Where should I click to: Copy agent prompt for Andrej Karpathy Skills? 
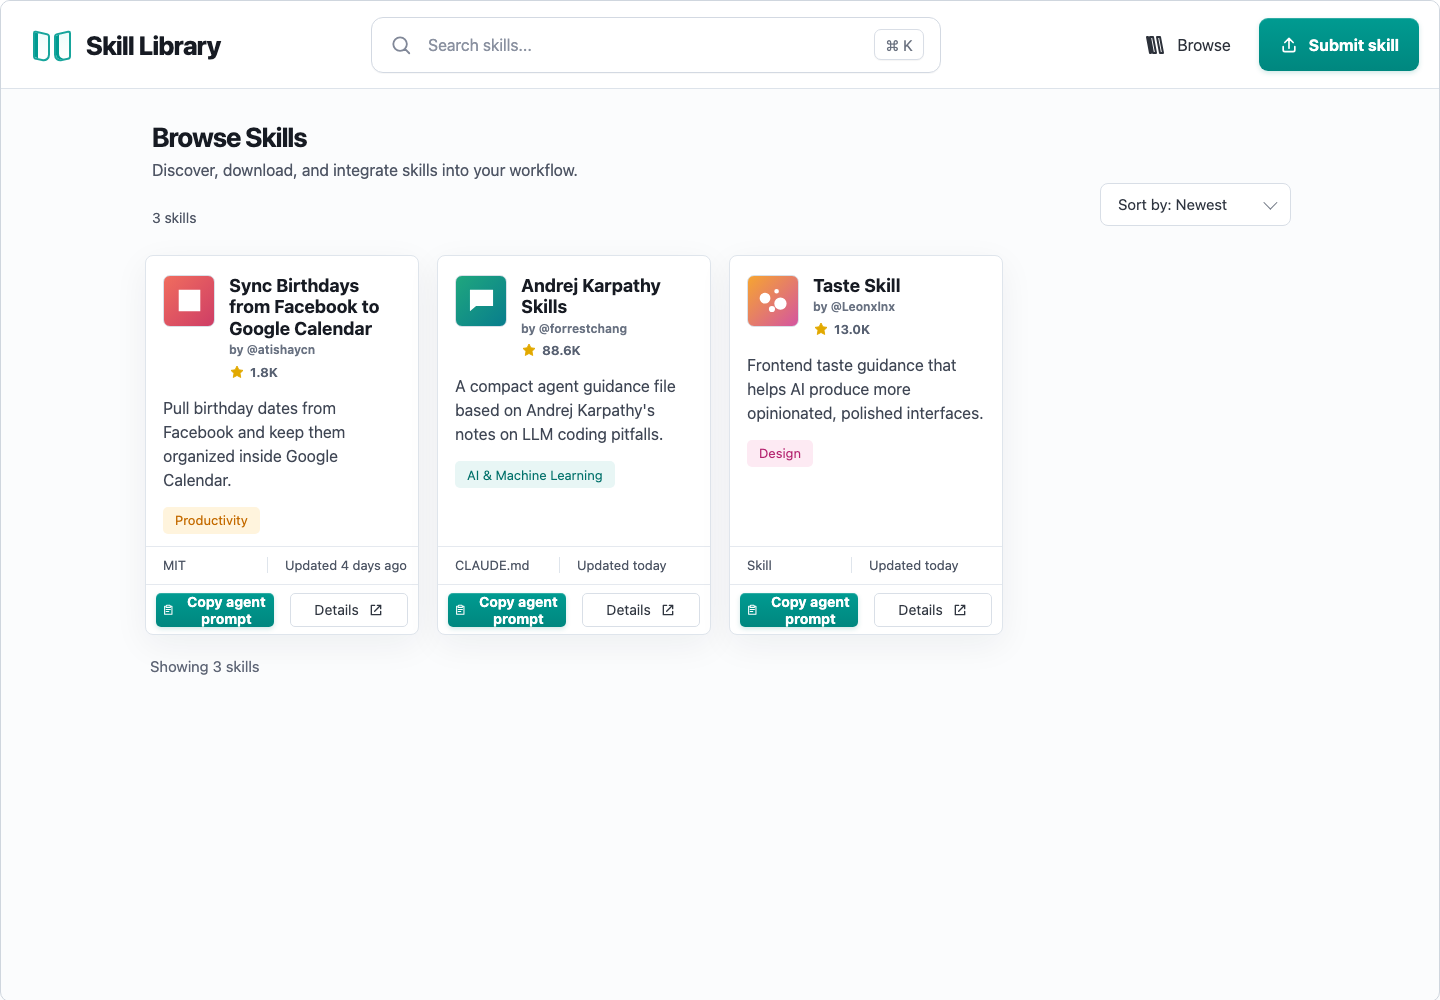pyautogui.click(x=507, y=610)
